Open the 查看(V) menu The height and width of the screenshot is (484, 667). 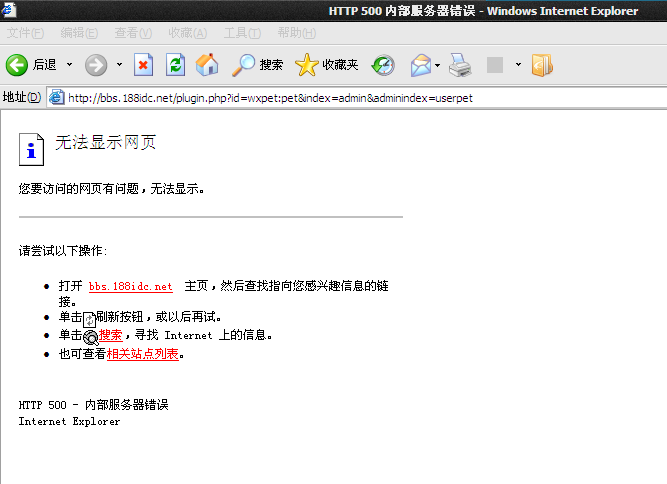(133, 33)
